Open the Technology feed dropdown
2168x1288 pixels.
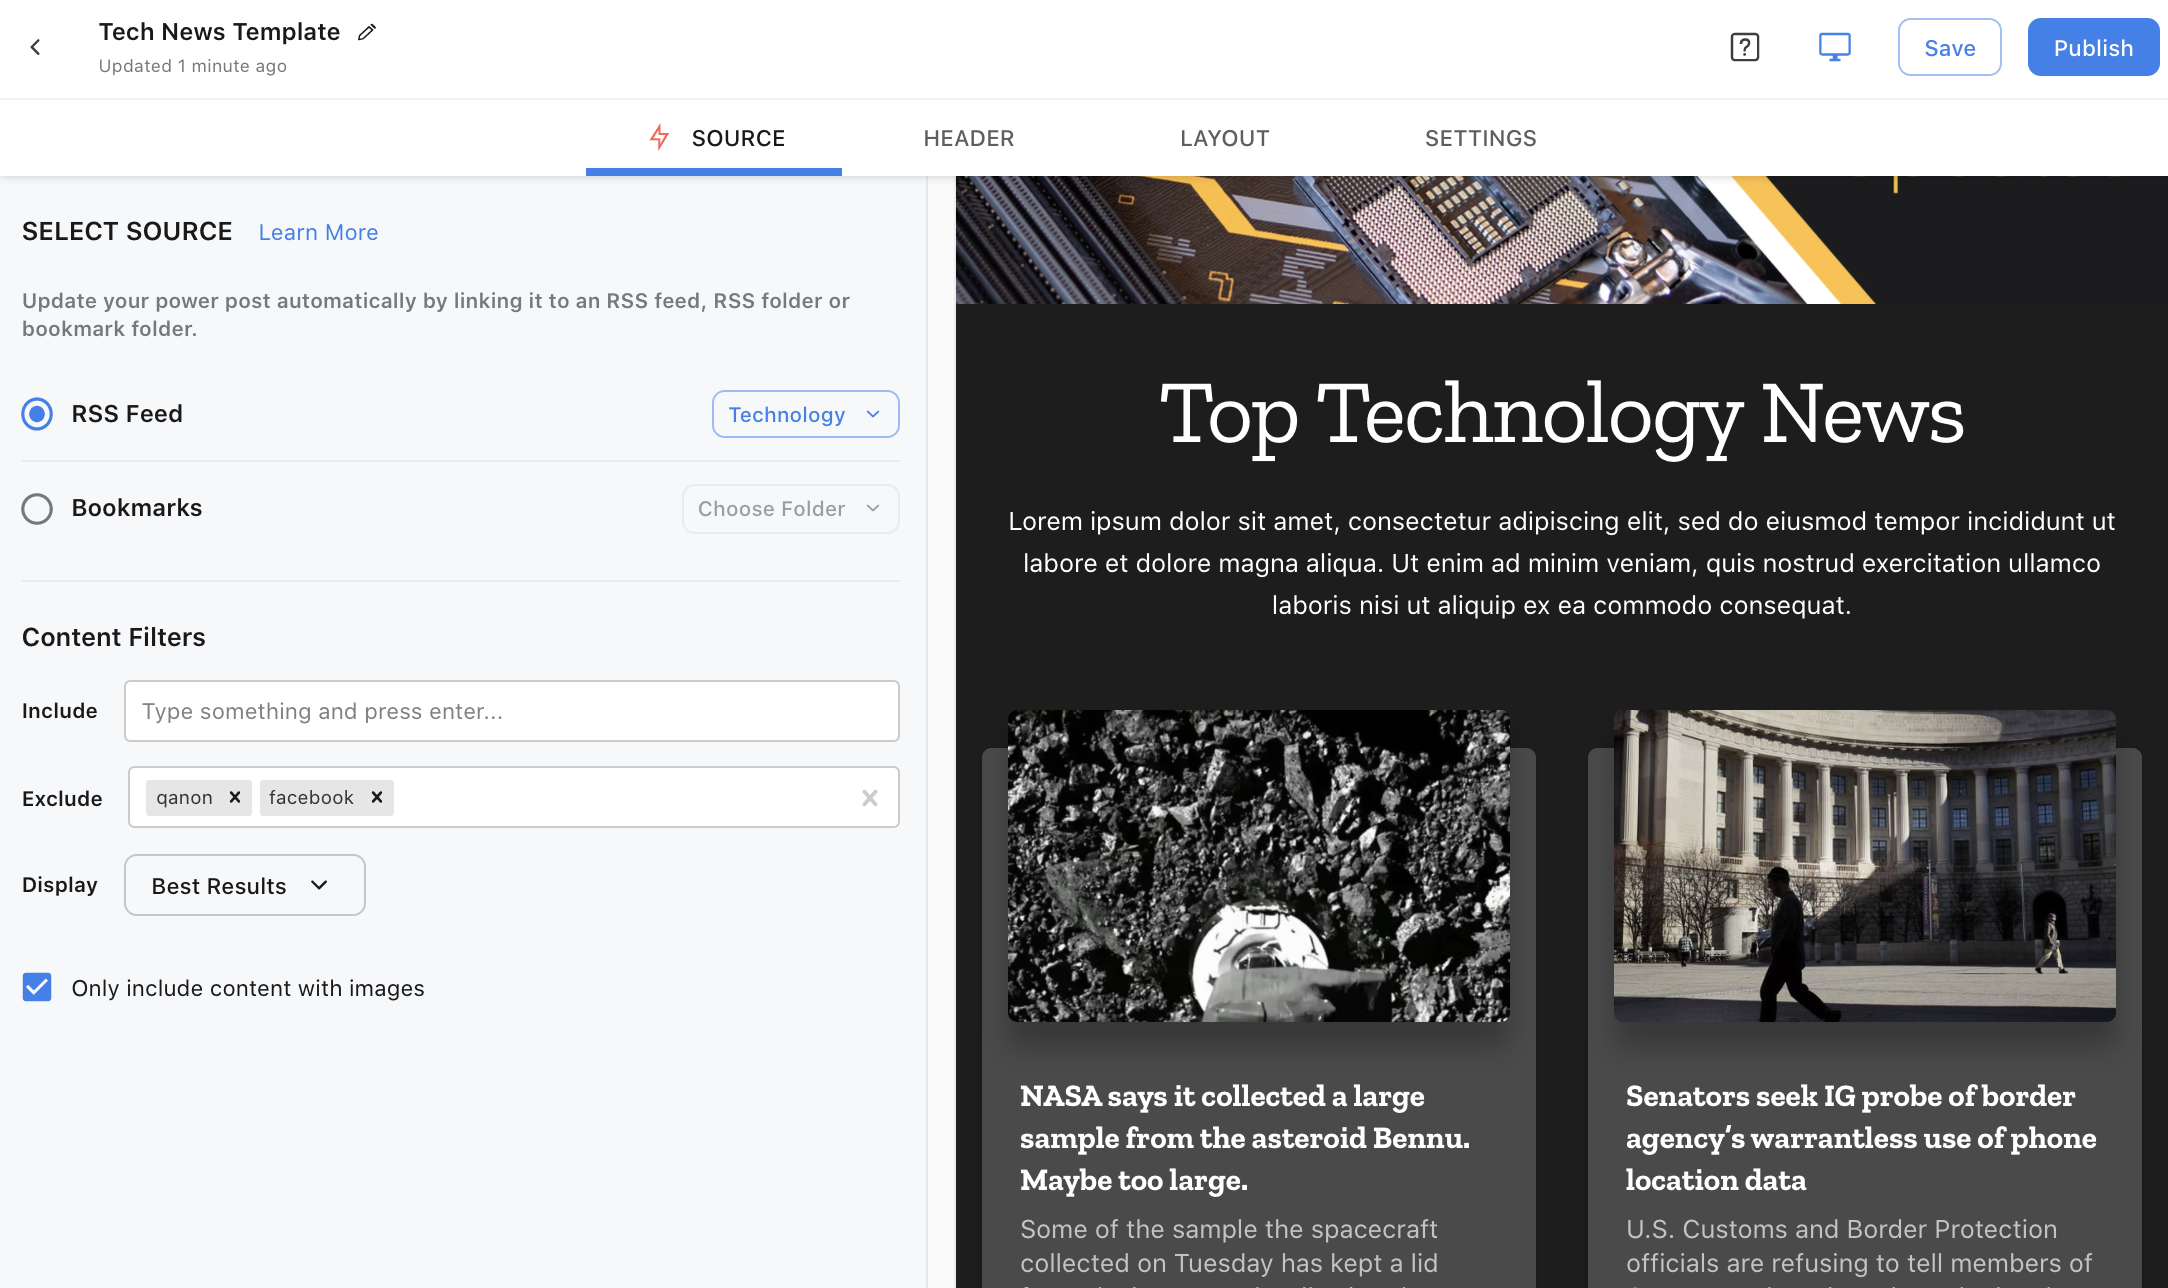805,413
